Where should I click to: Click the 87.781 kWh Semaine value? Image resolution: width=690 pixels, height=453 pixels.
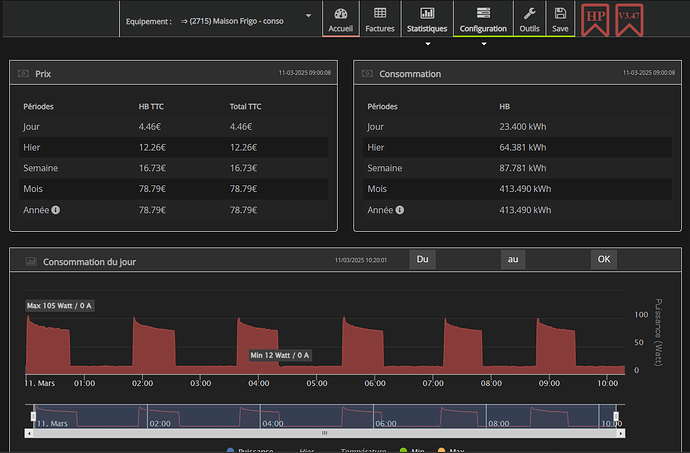pos(523,168)
